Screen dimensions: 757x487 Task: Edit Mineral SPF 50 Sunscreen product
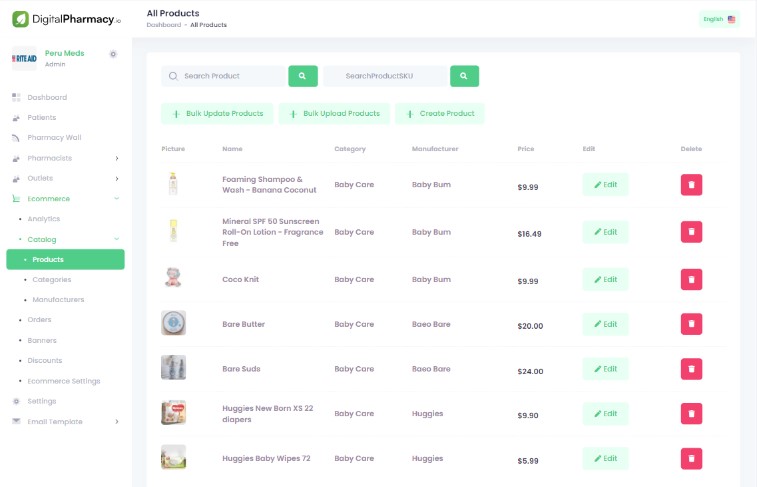pos(605,232)
